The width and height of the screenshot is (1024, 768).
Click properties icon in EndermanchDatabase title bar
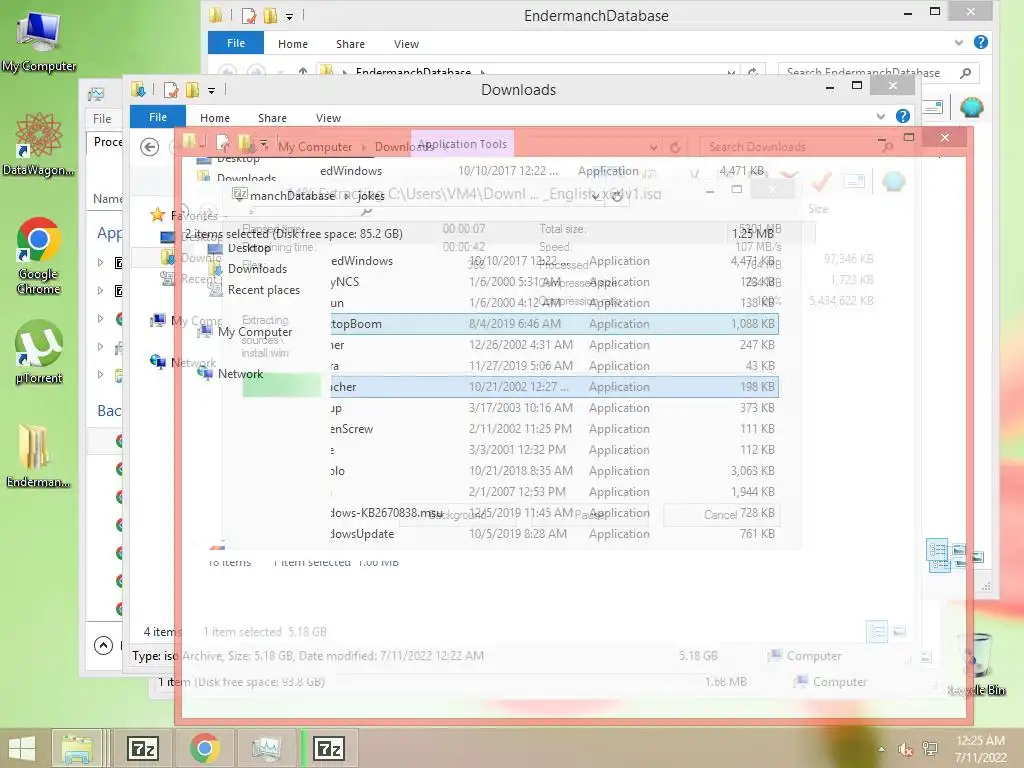point(249,15)
